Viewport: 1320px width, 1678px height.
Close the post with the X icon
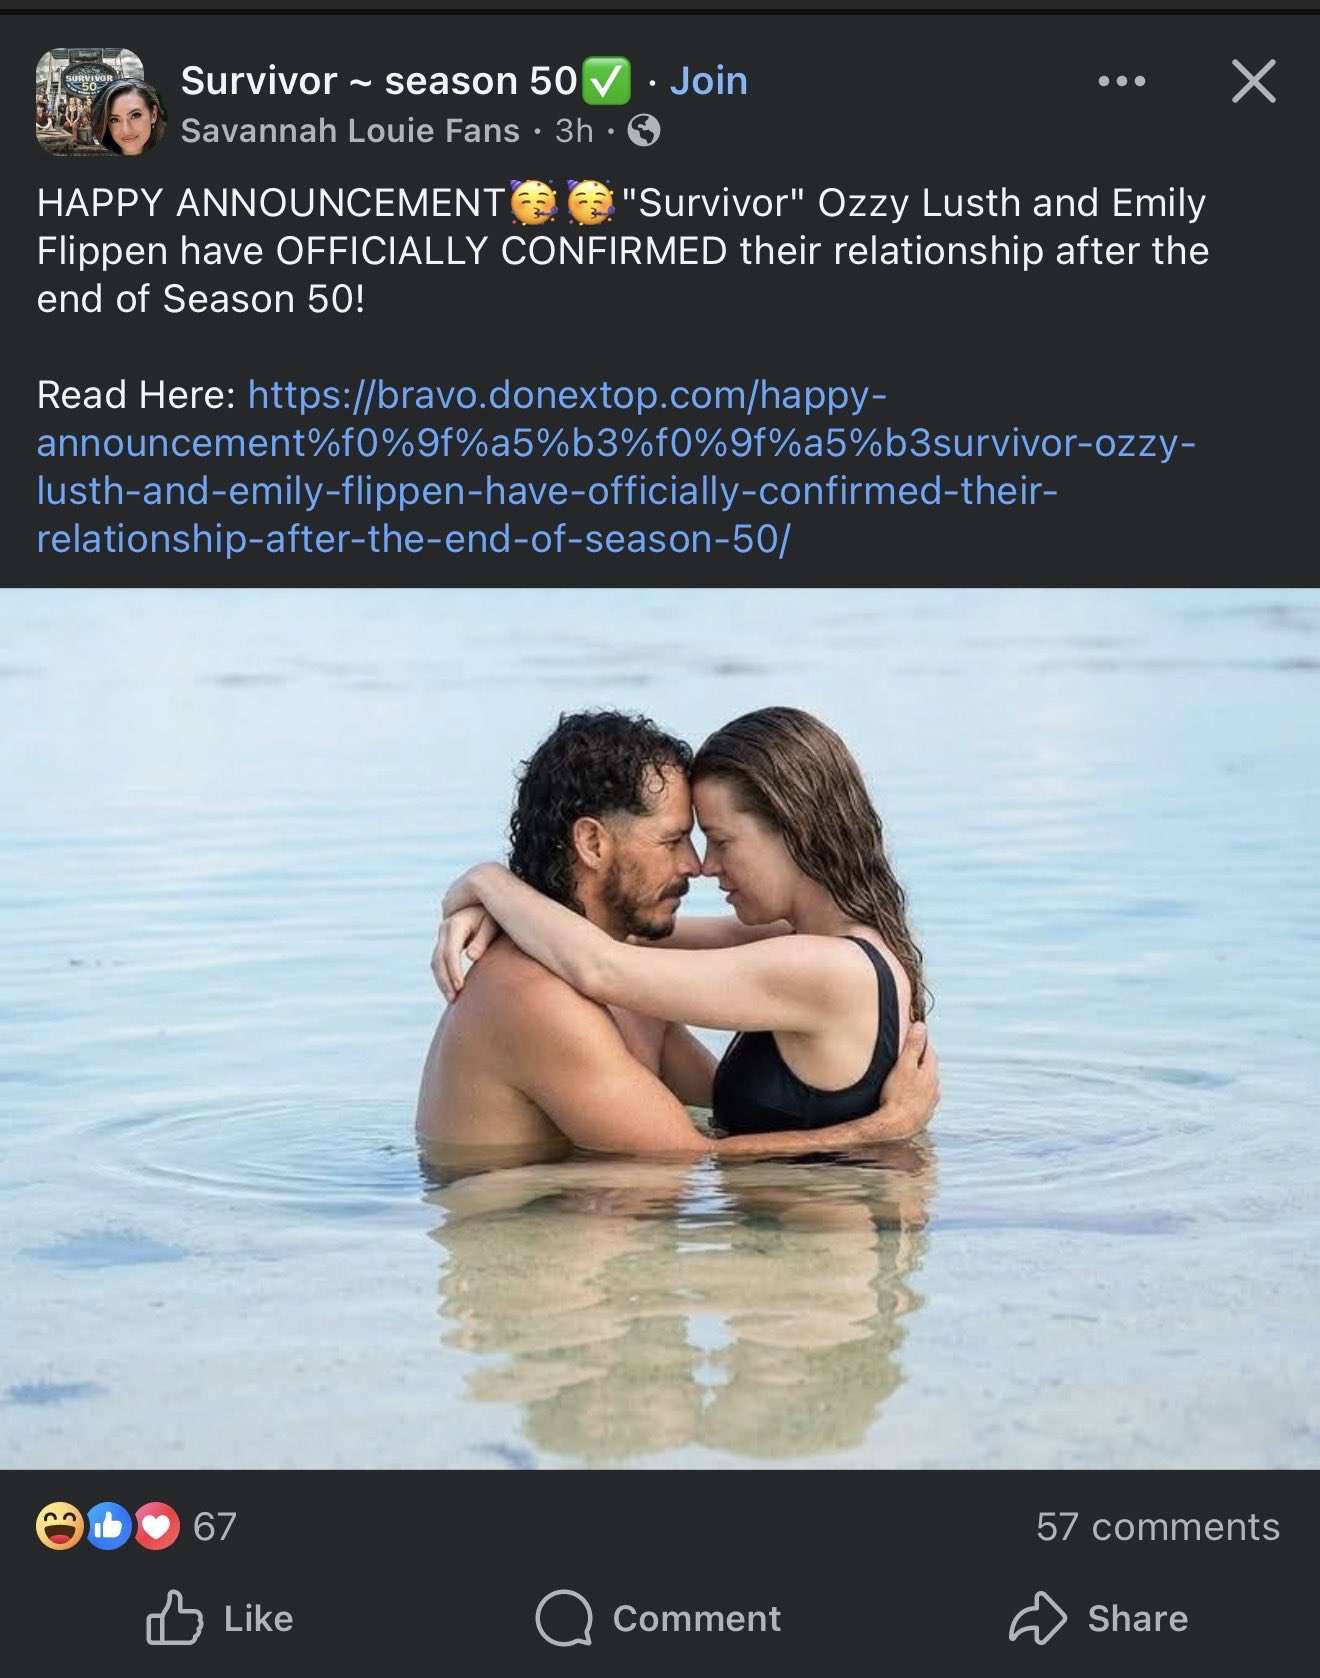(1254, 81)
